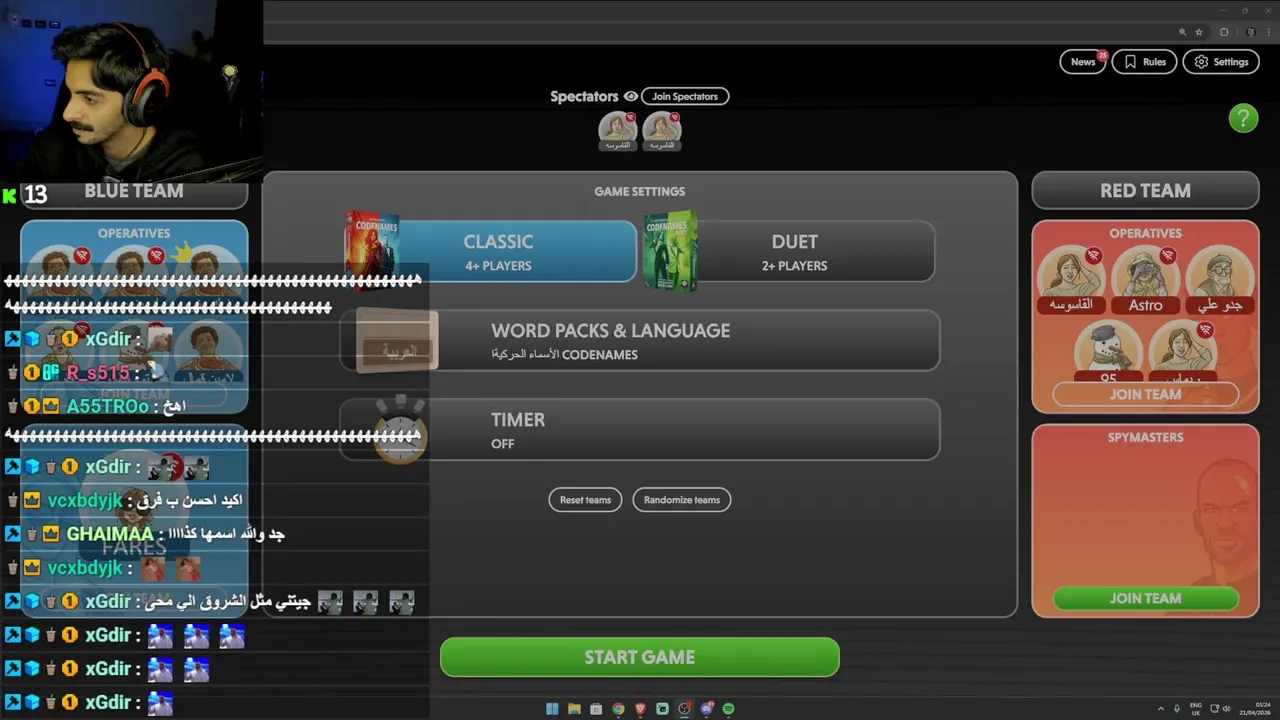Click the Reset teams button
This screenshot has width=1280, height=720.
pos(585,500)
